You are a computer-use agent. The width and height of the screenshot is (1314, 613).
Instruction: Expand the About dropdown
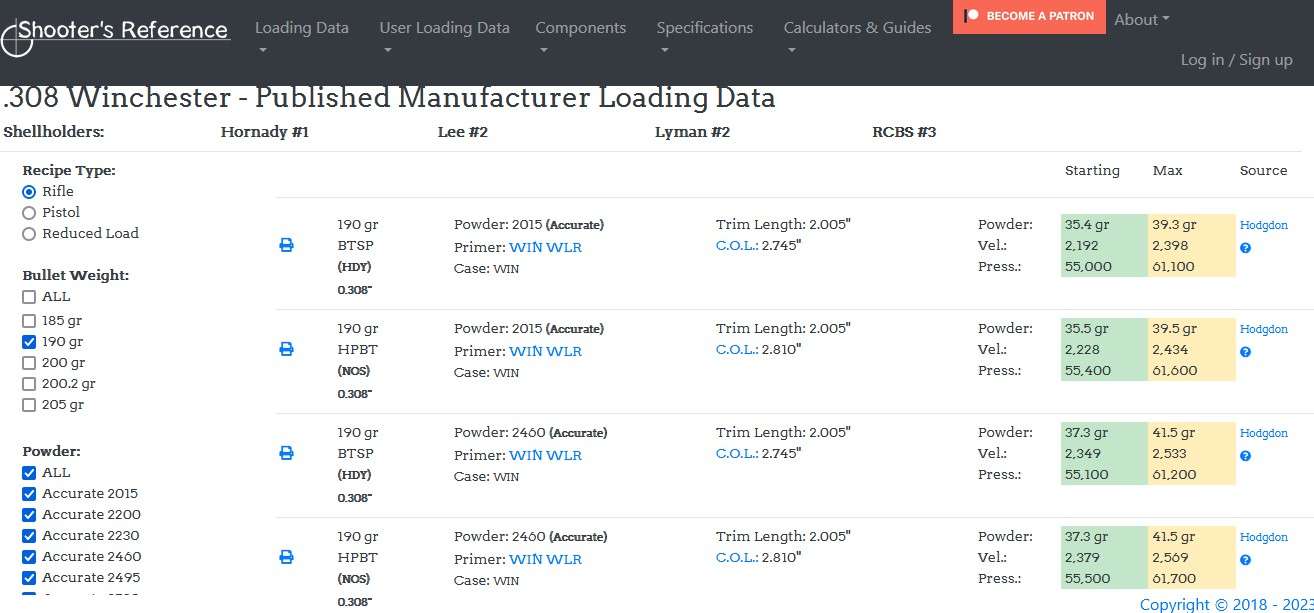pyautogui.click(x=1142, y=19)
